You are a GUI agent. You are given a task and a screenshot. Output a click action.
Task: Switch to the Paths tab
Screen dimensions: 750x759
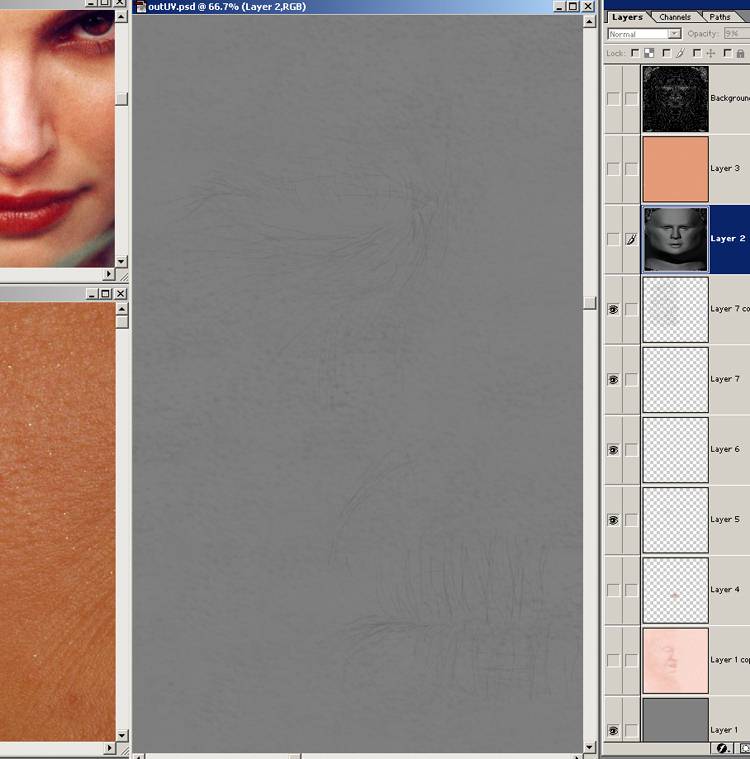click(x=720, y=17)
